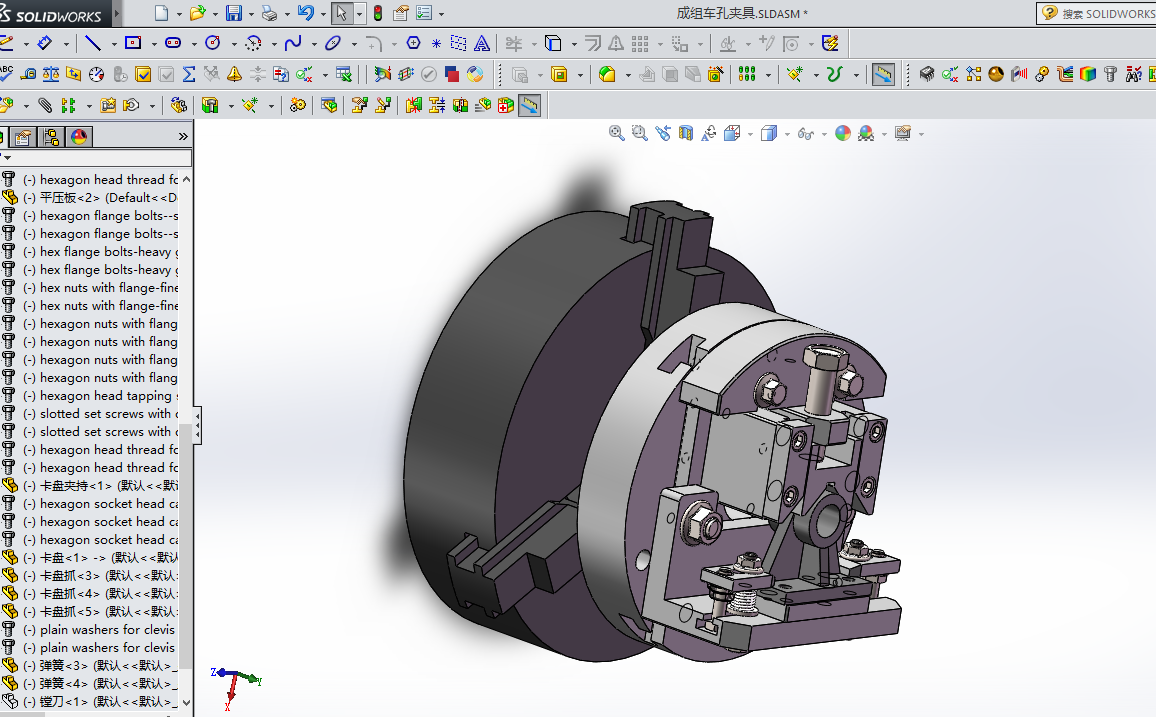Open the DisplayManager color-ball tab
The width and height of the screenshot is (1156, 717).
[x=79, y=137]
